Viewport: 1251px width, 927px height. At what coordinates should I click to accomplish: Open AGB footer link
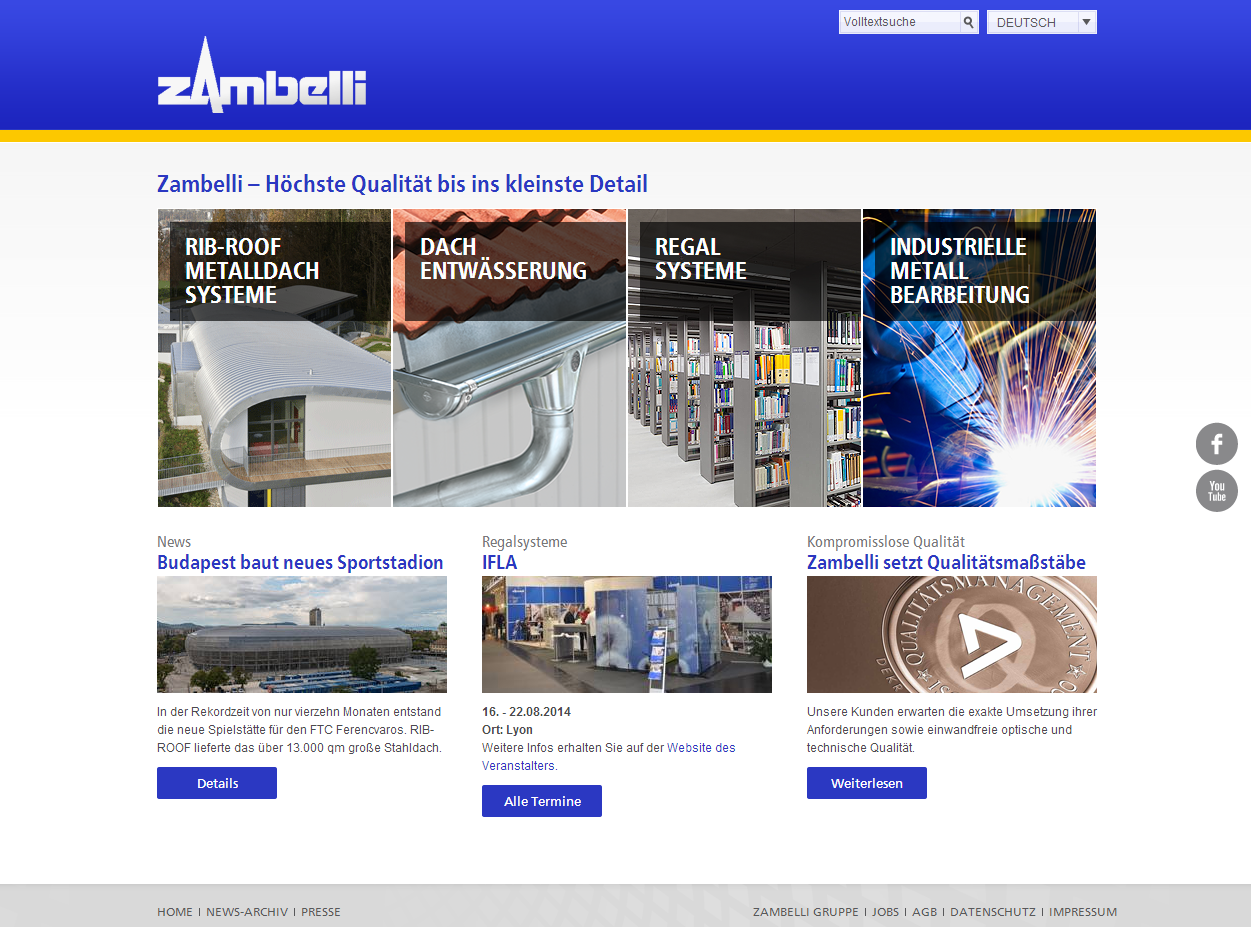pos(925,912)
